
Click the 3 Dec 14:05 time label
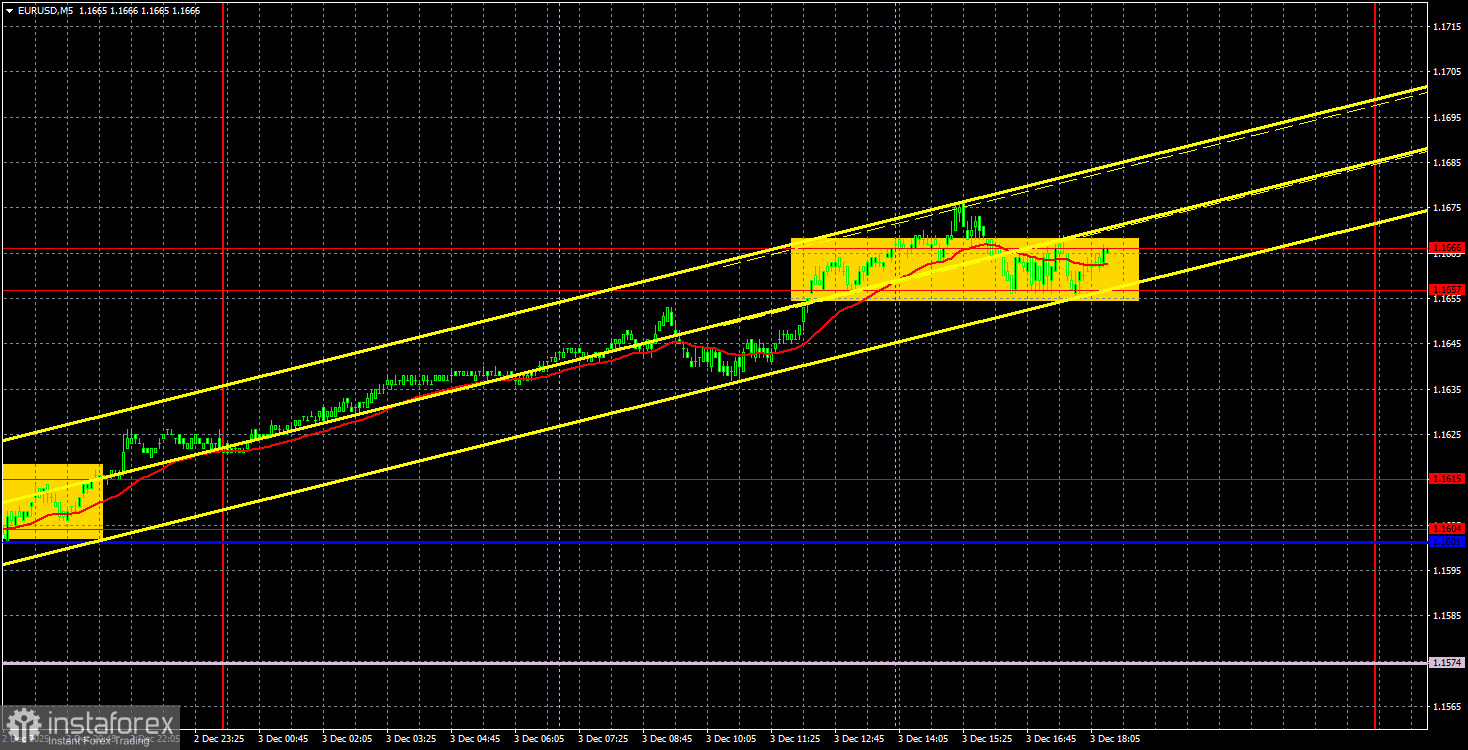pos(924,739)
